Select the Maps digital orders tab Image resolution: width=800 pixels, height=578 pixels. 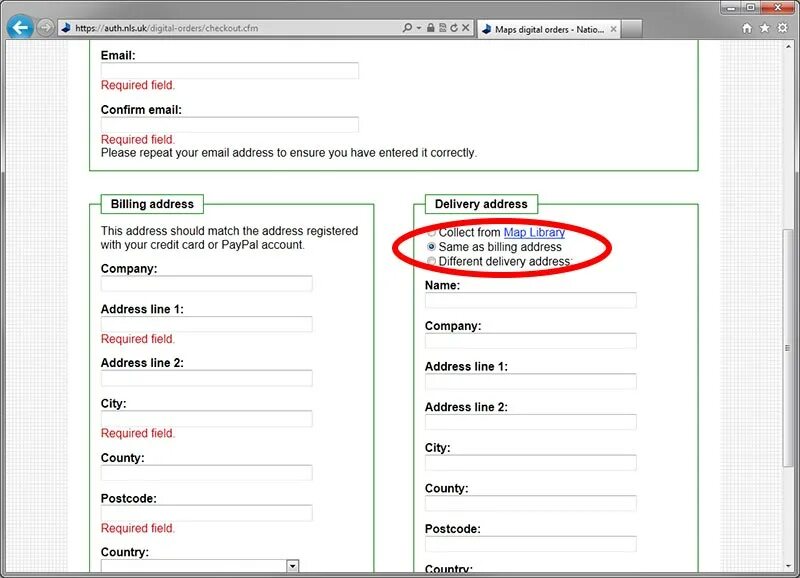coord(548,30)
